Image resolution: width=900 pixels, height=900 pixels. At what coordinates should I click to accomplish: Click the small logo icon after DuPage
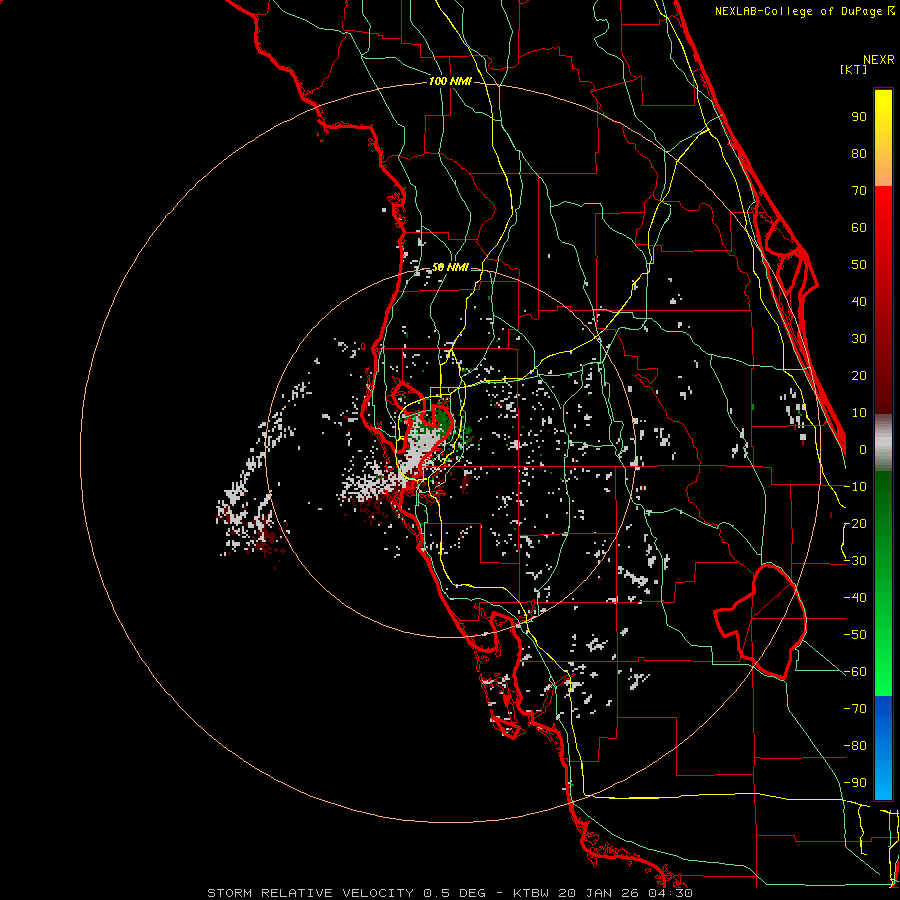click(x=891, y=11)
